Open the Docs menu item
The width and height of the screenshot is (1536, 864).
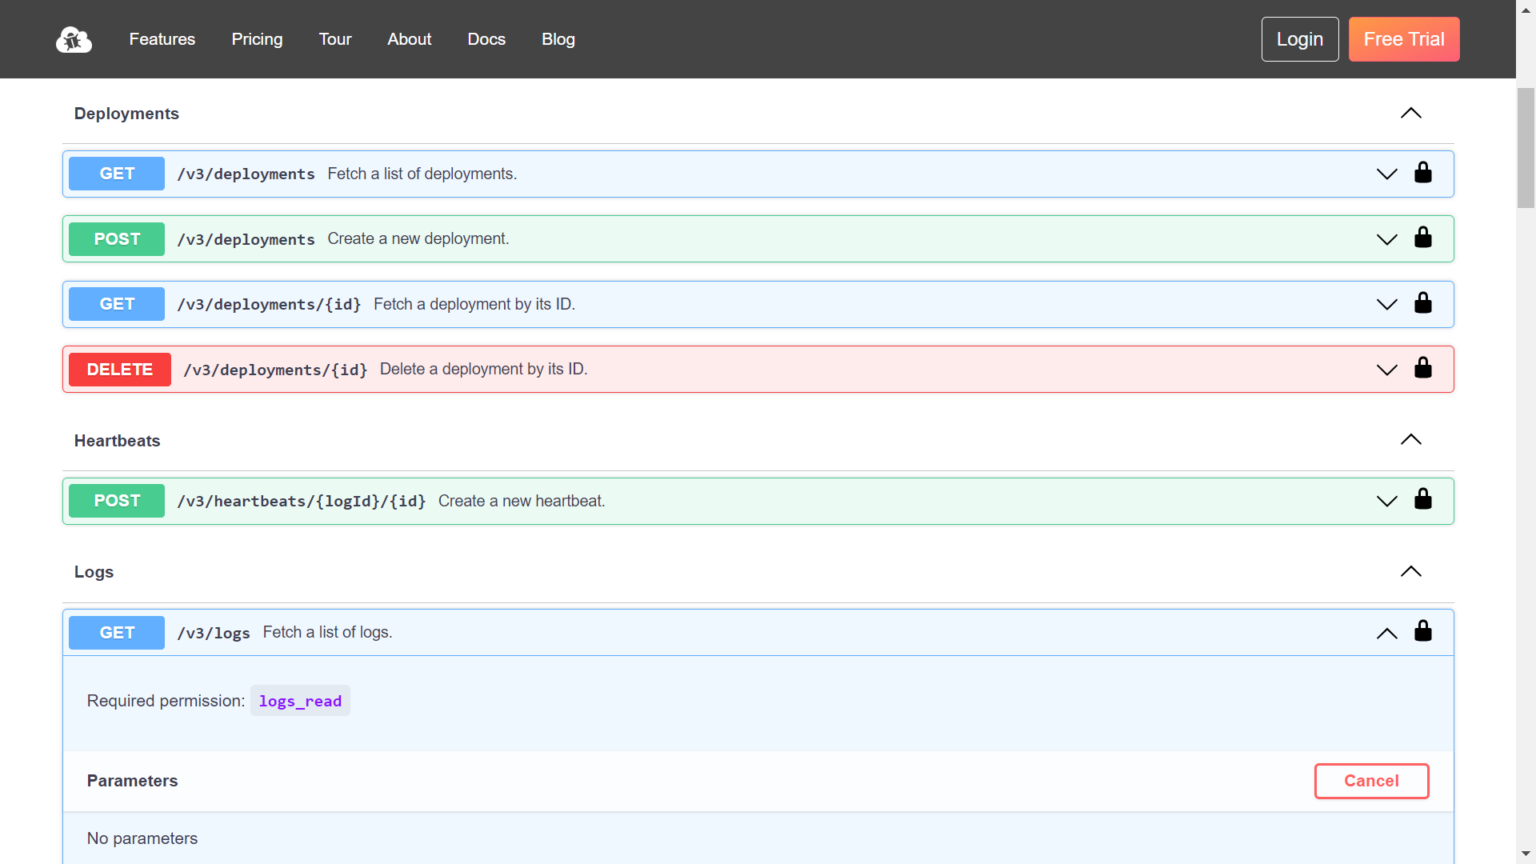(486, 39)
